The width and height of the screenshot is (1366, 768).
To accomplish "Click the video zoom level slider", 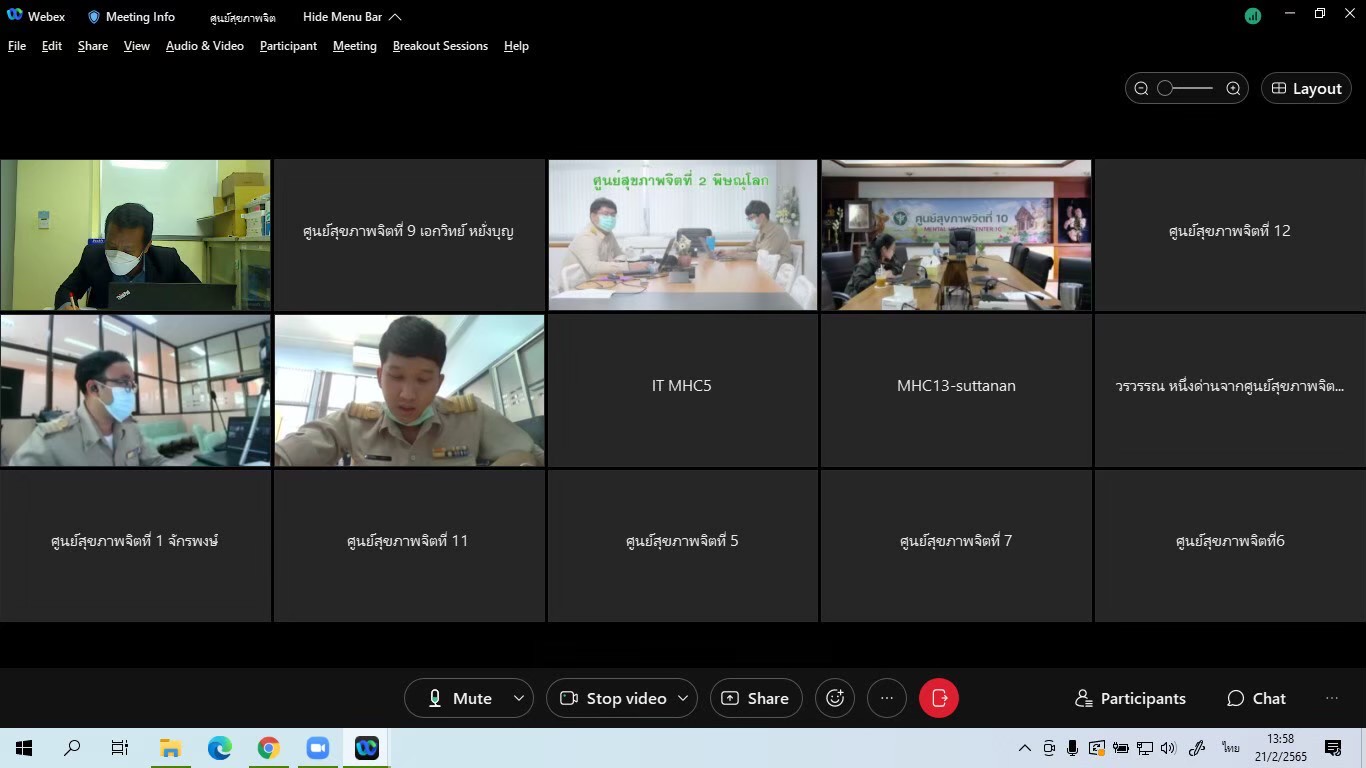I will pos(1186,88).
